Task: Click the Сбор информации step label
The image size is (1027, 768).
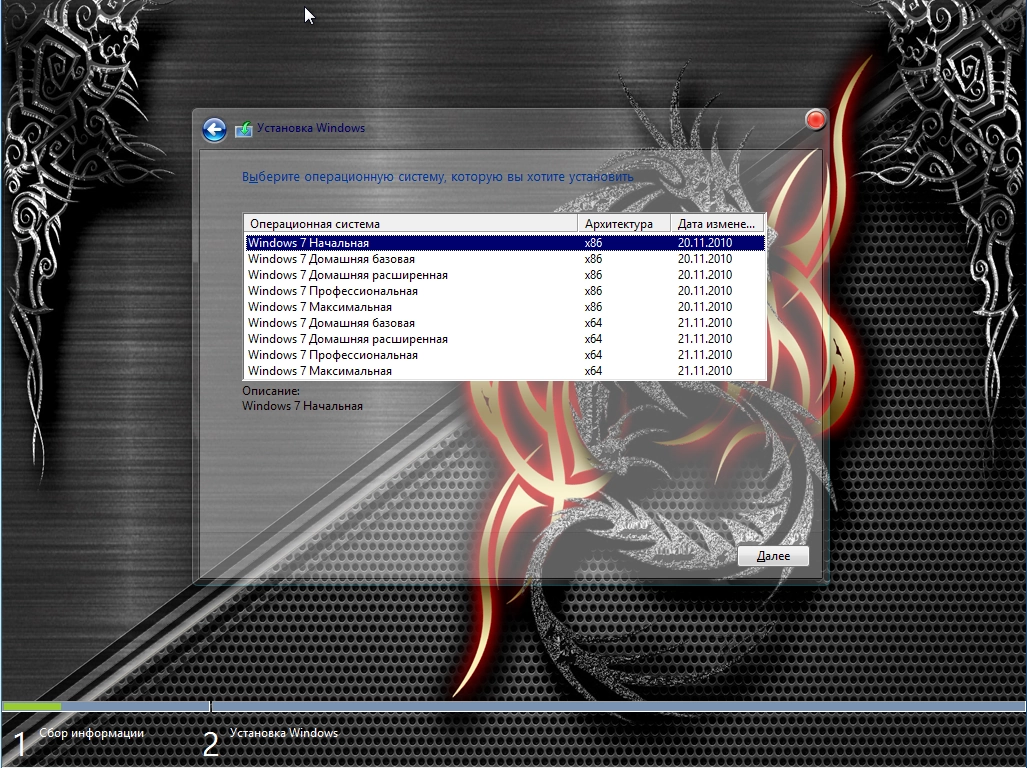Action: 91,733
